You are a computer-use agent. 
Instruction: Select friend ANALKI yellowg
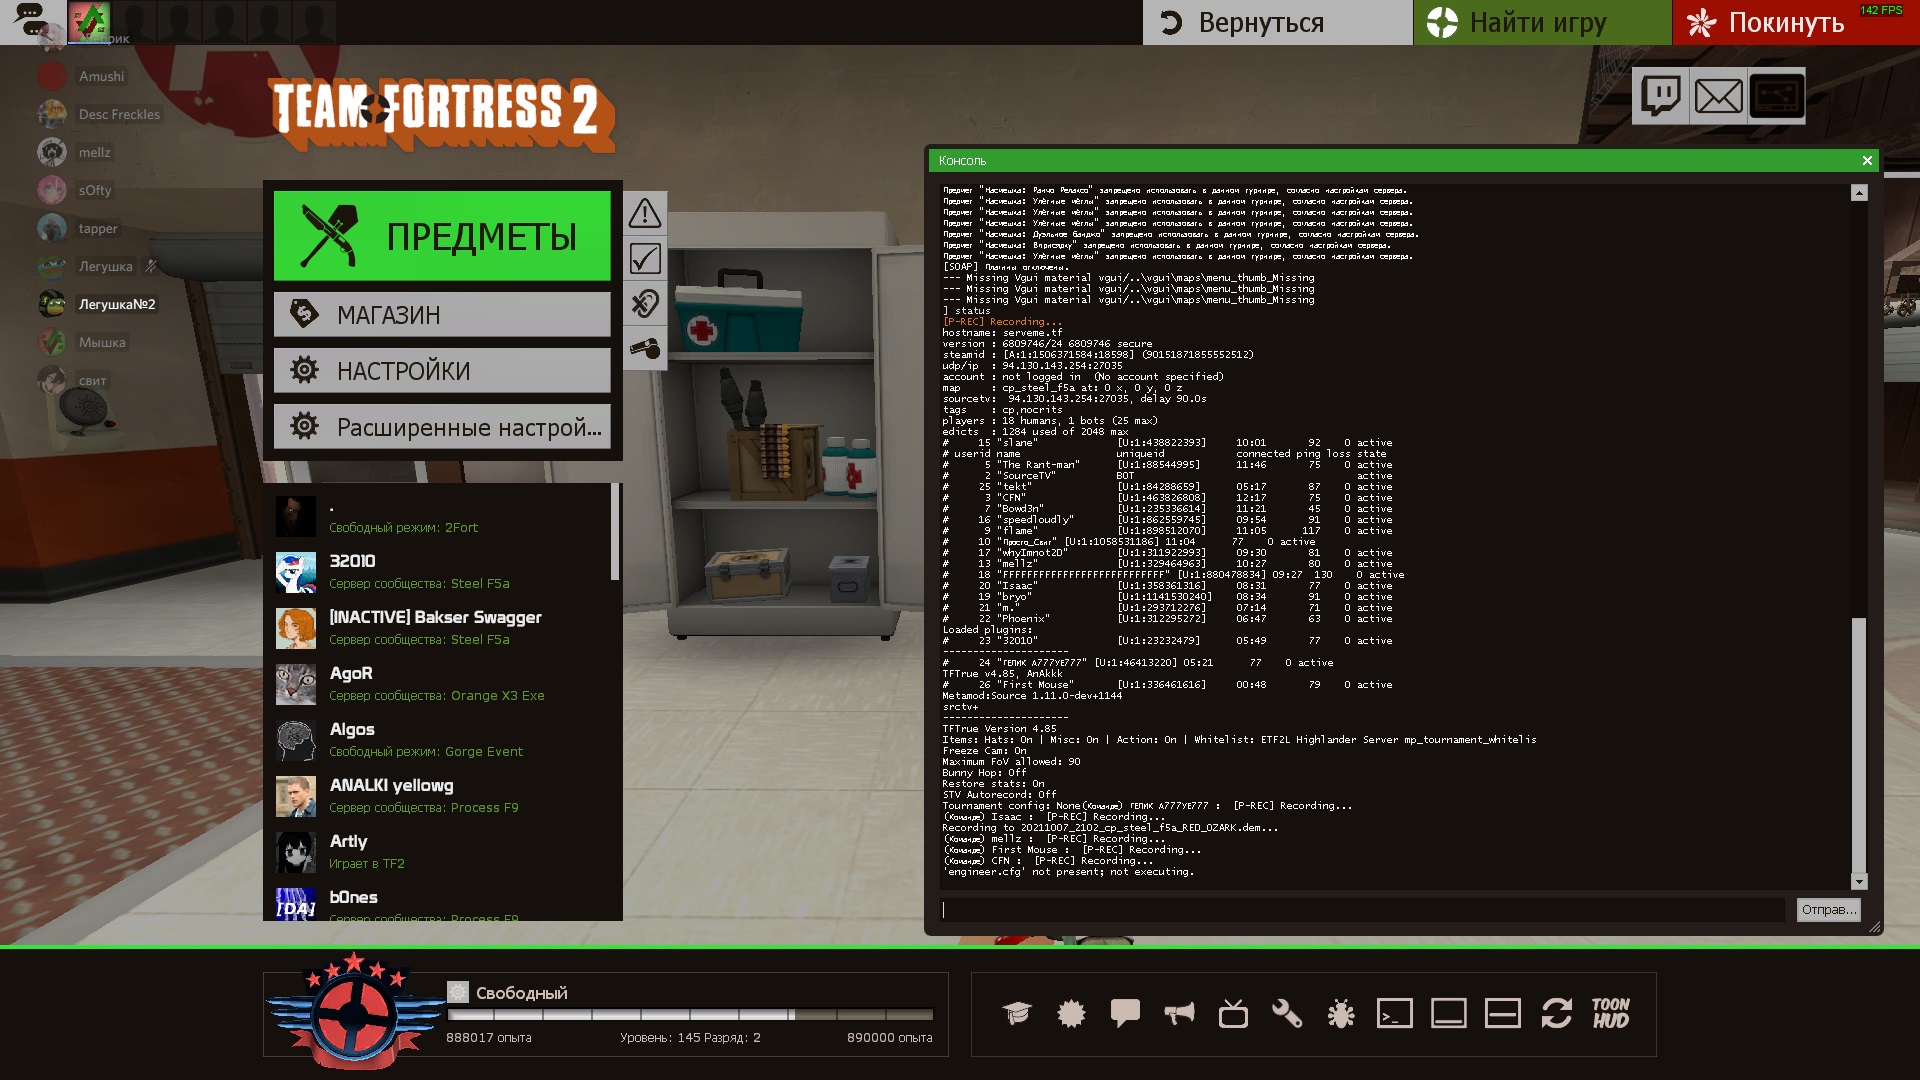point(442,796)
